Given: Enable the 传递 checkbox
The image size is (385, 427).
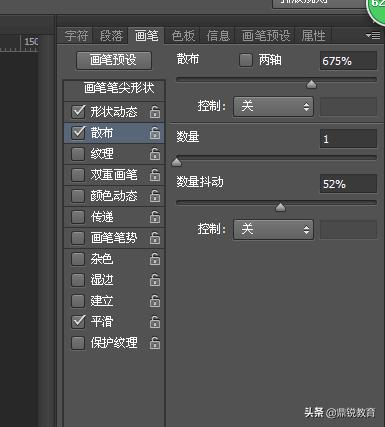Looking at the screenshot, I should 78,217.
